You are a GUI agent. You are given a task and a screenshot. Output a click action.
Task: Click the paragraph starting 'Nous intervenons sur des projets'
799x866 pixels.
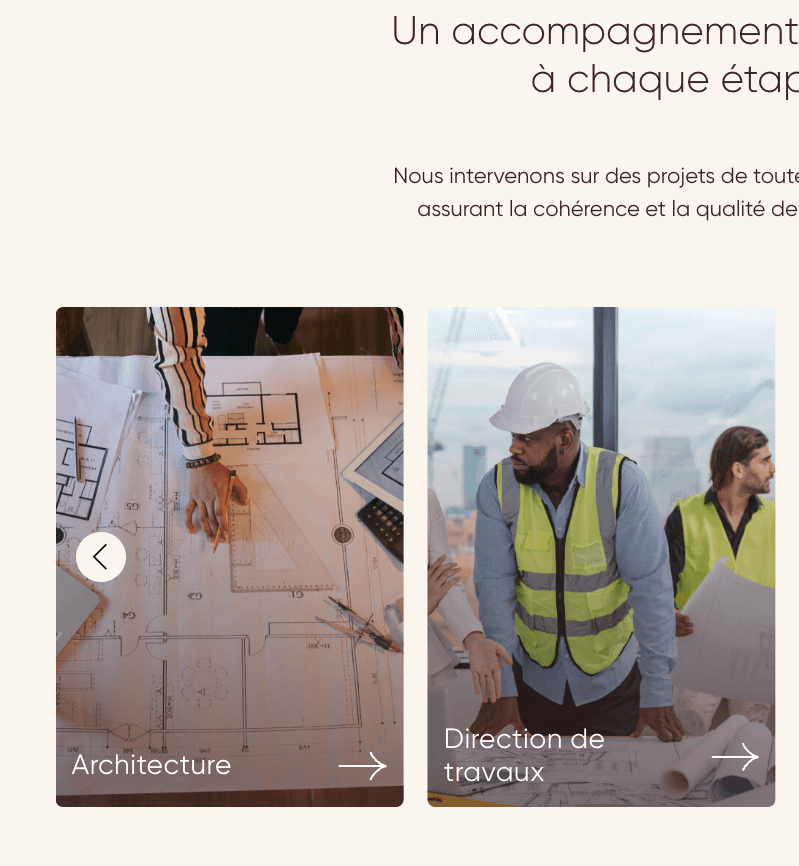pos(596,192)
